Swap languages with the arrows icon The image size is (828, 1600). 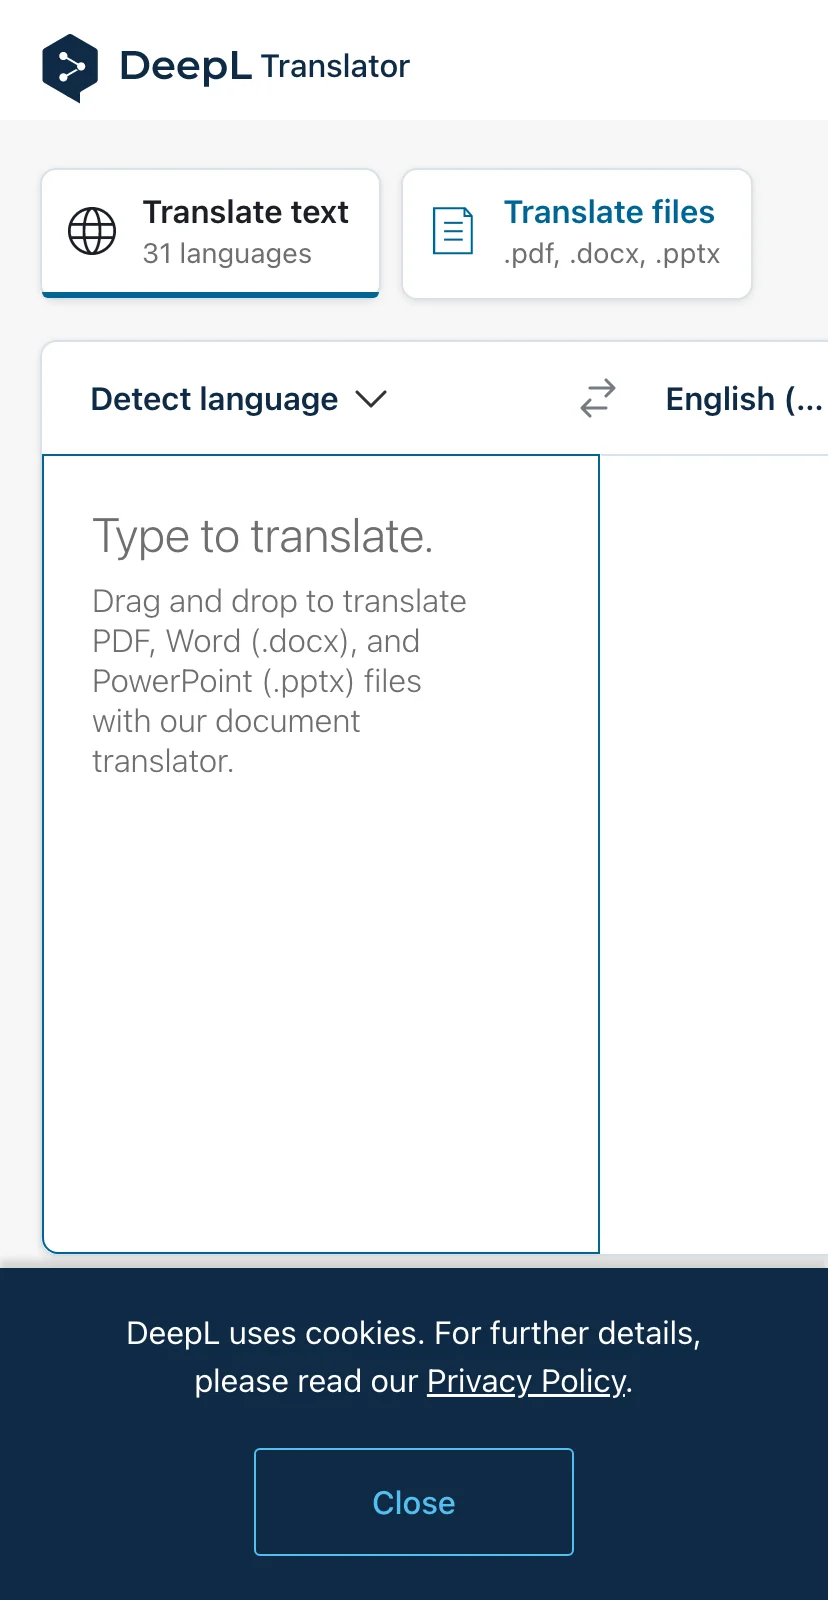pos(598,398)
